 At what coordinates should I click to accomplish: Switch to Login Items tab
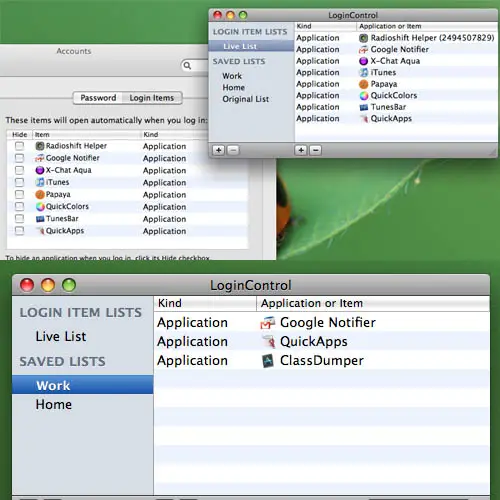coord(152,98)
